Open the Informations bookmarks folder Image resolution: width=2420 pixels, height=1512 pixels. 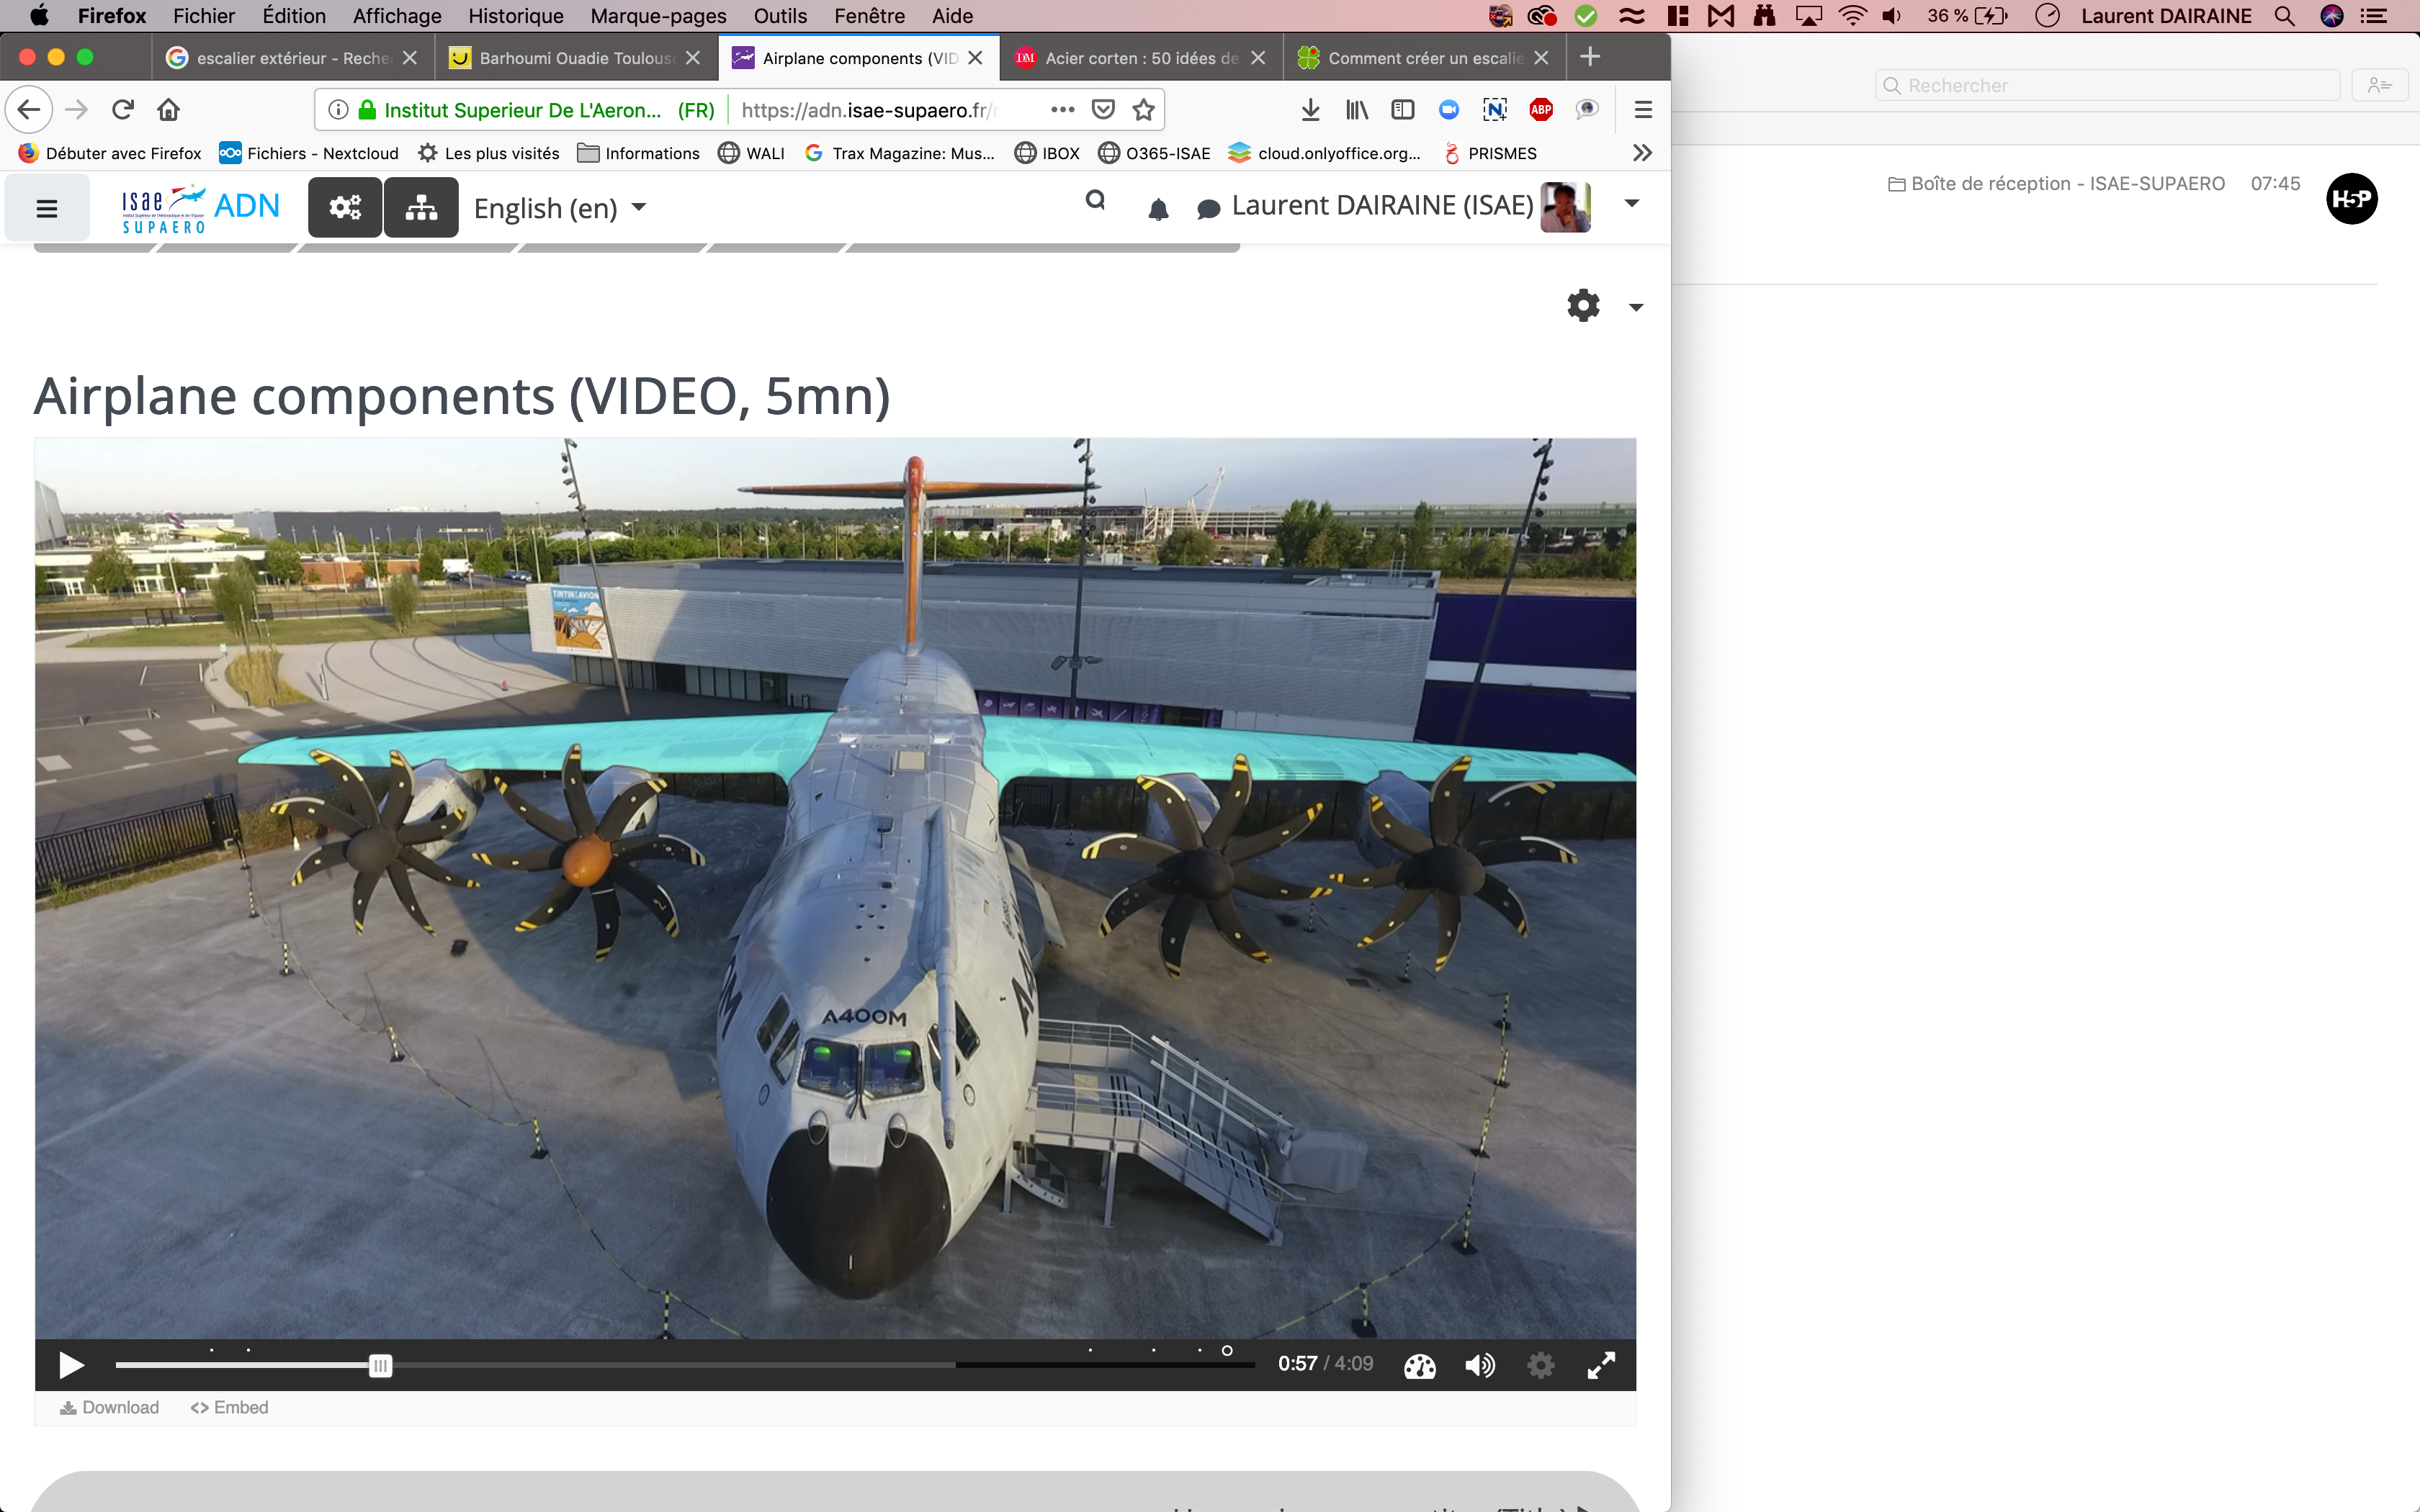tap(638, 153)
